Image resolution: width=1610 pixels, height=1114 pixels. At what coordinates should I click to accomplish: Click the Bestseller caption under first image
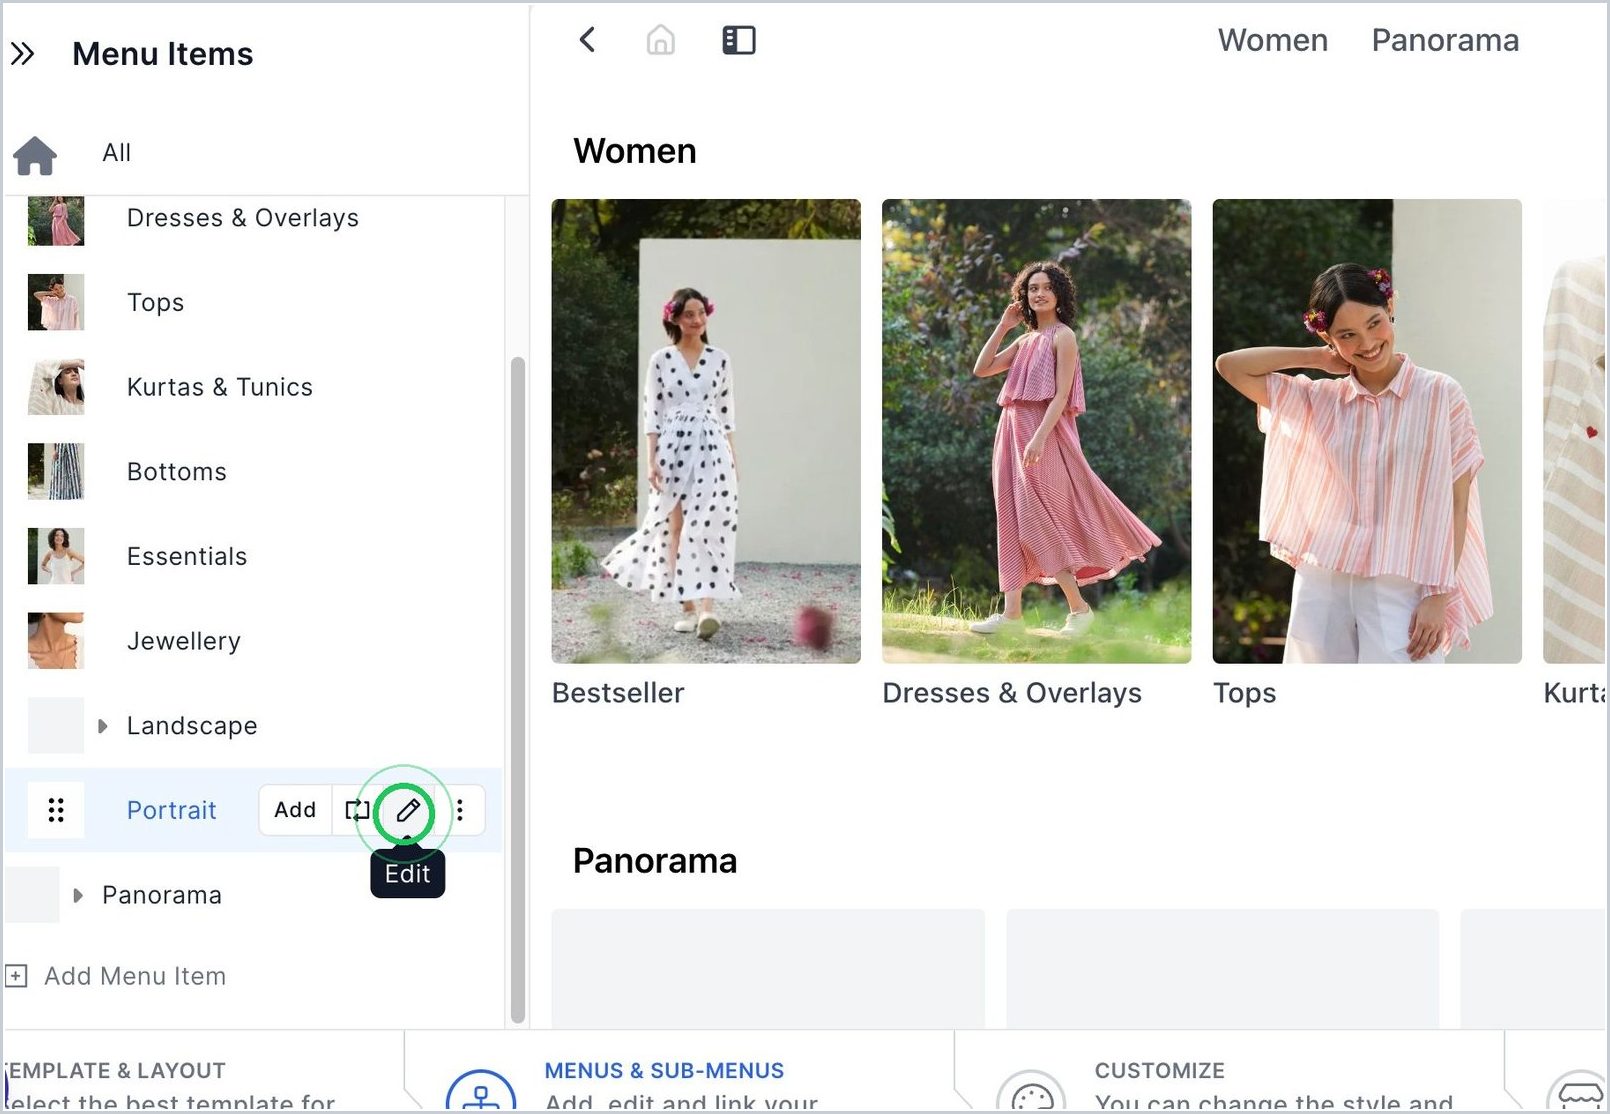pos(618,693)
